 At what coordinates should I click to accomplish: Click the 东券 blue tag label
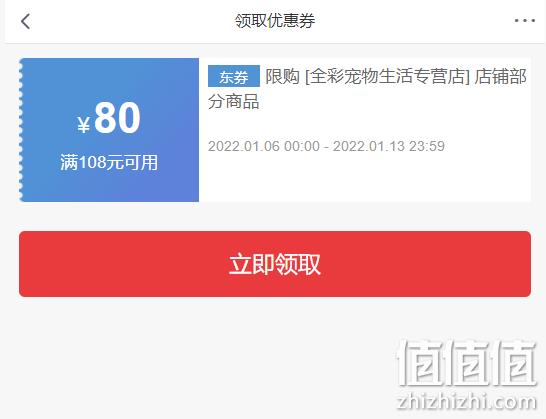(x=234, y=76)
